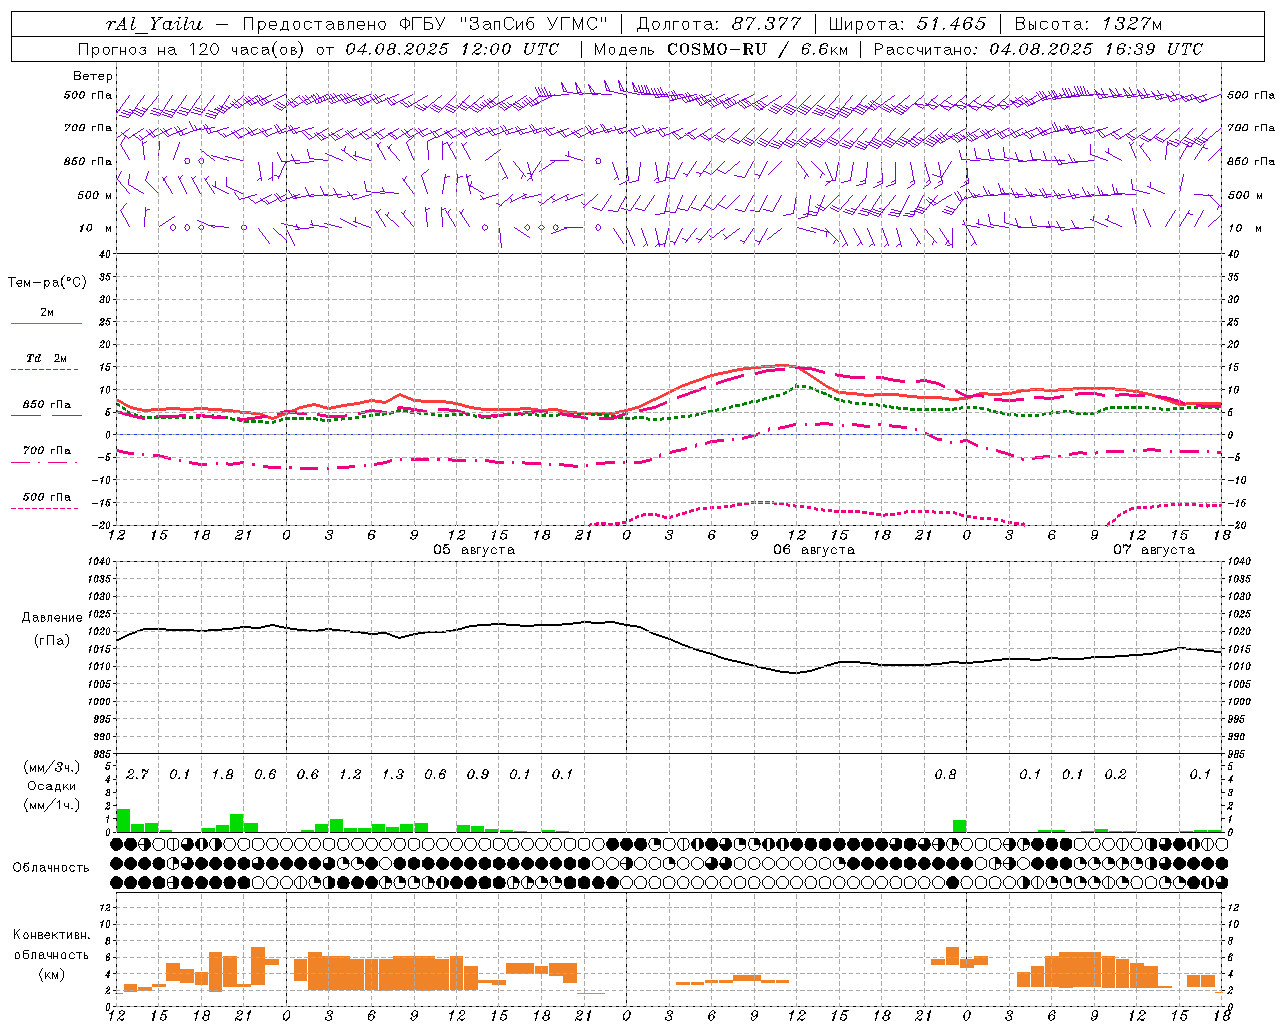
Task: Click the 0.9 three-hour precipitation value
Action: click(477, 775)
